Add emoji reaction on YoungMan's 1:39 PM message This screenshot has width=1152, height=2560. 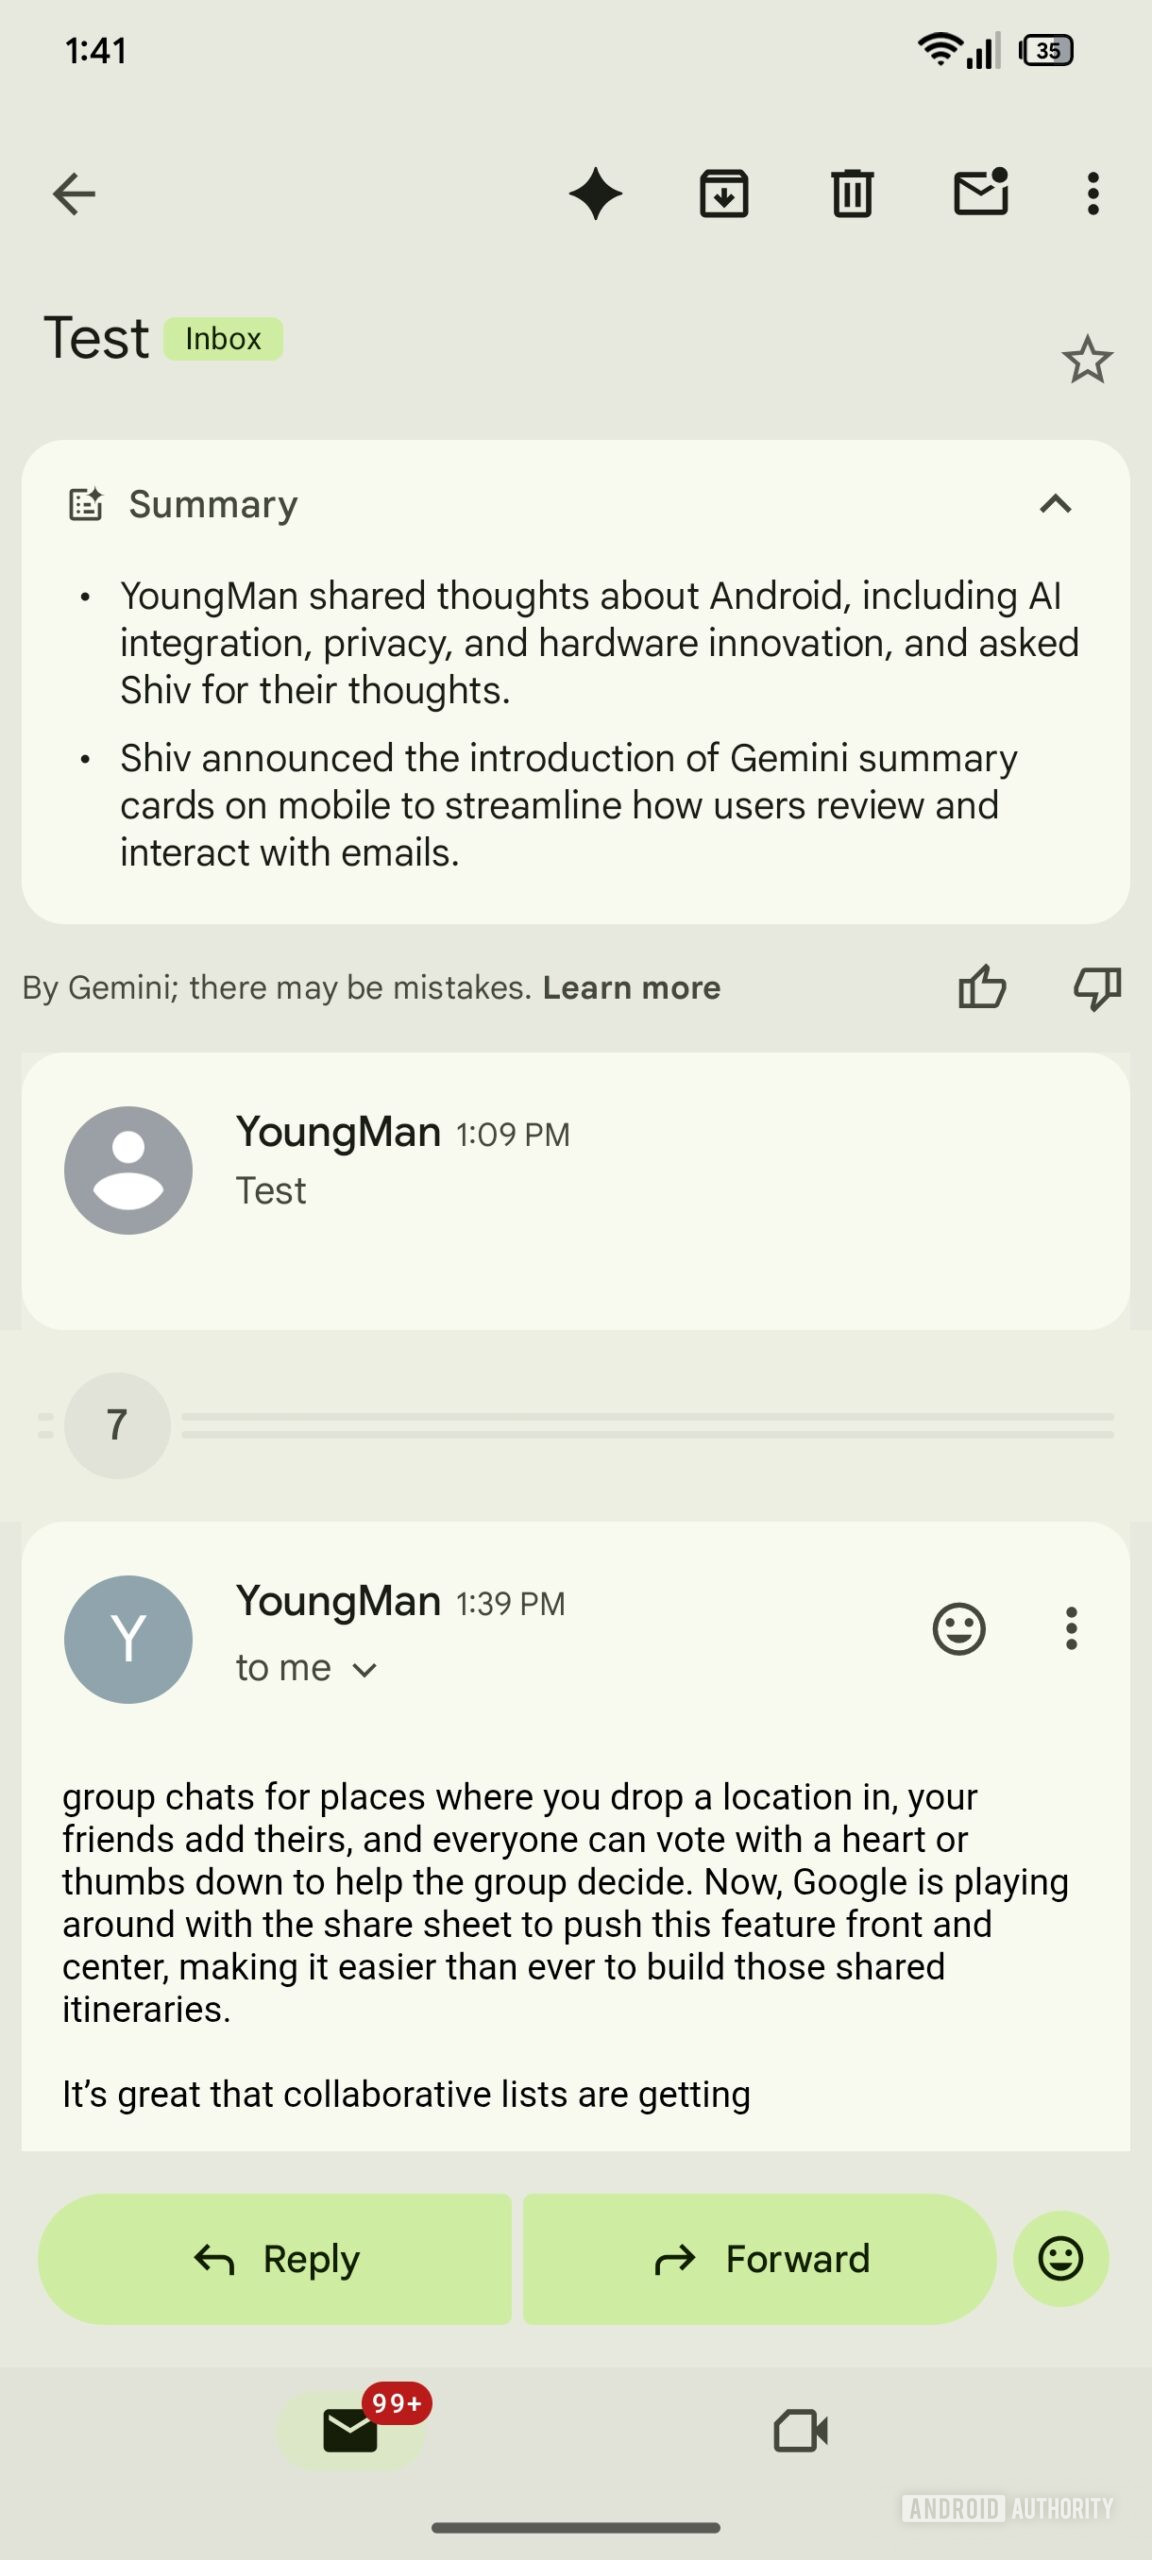click(959, 1629)
